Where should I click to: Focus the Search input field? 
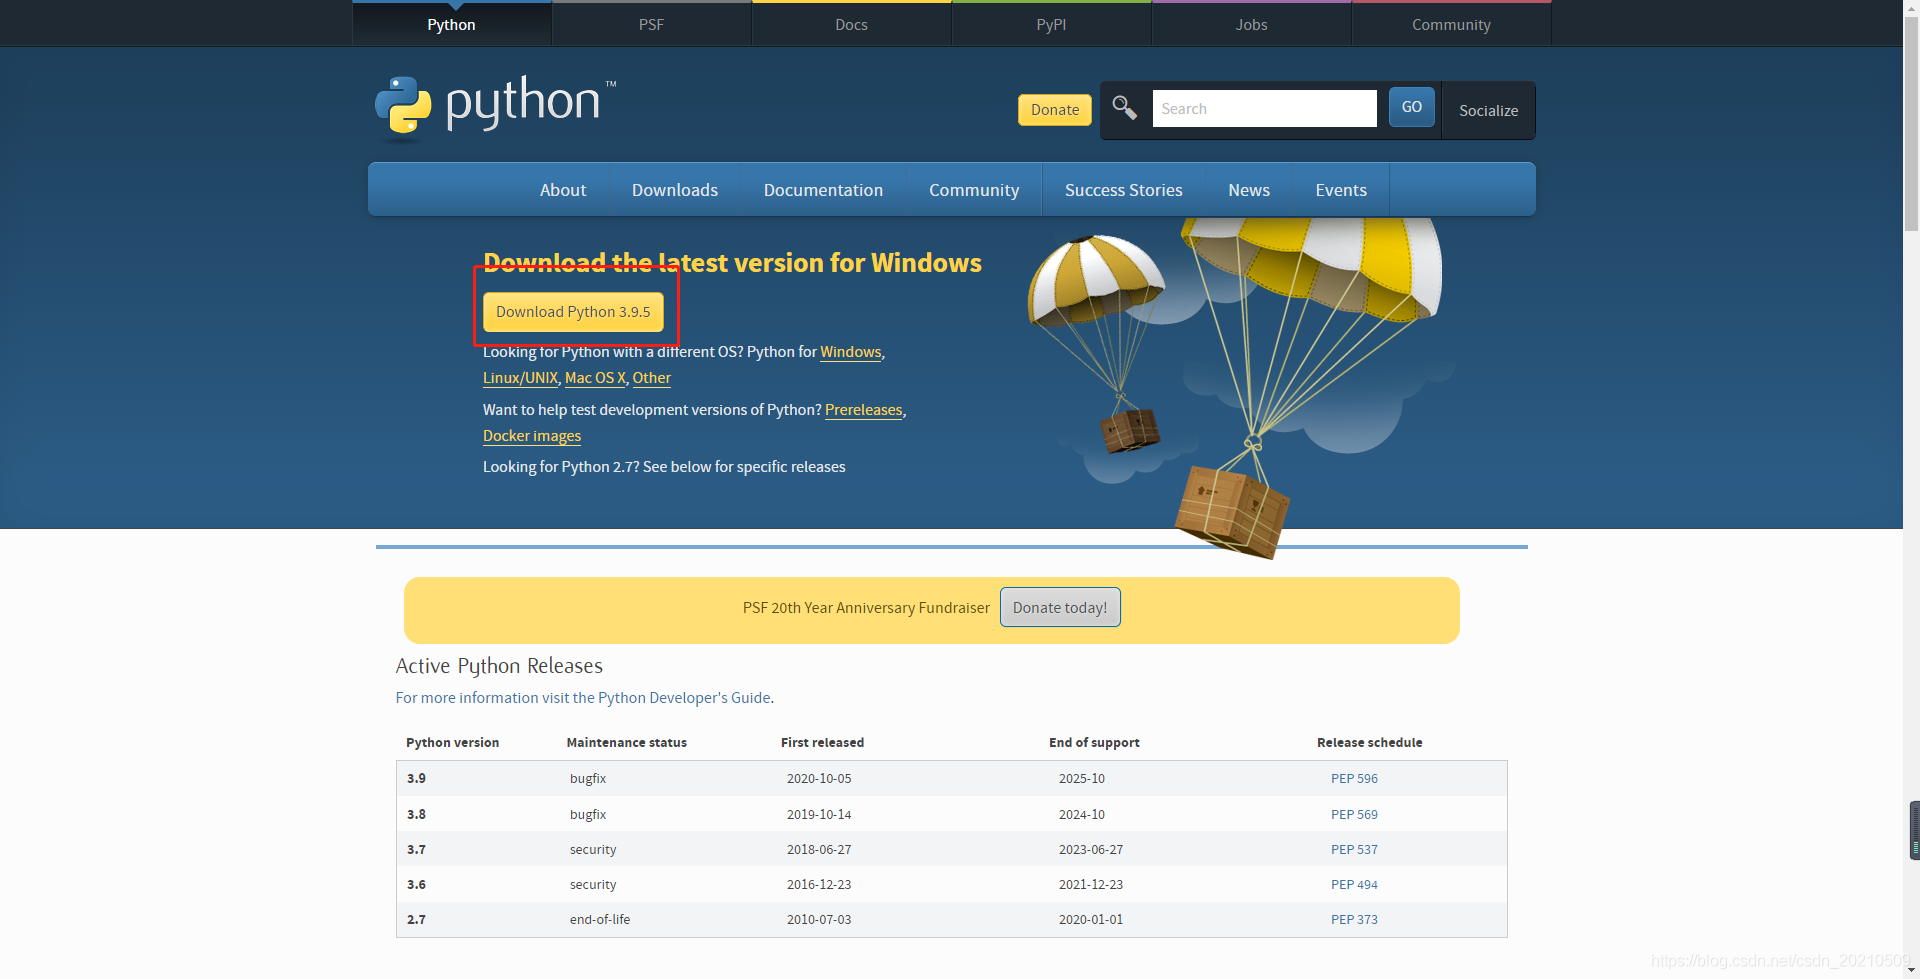point(1264,108)
